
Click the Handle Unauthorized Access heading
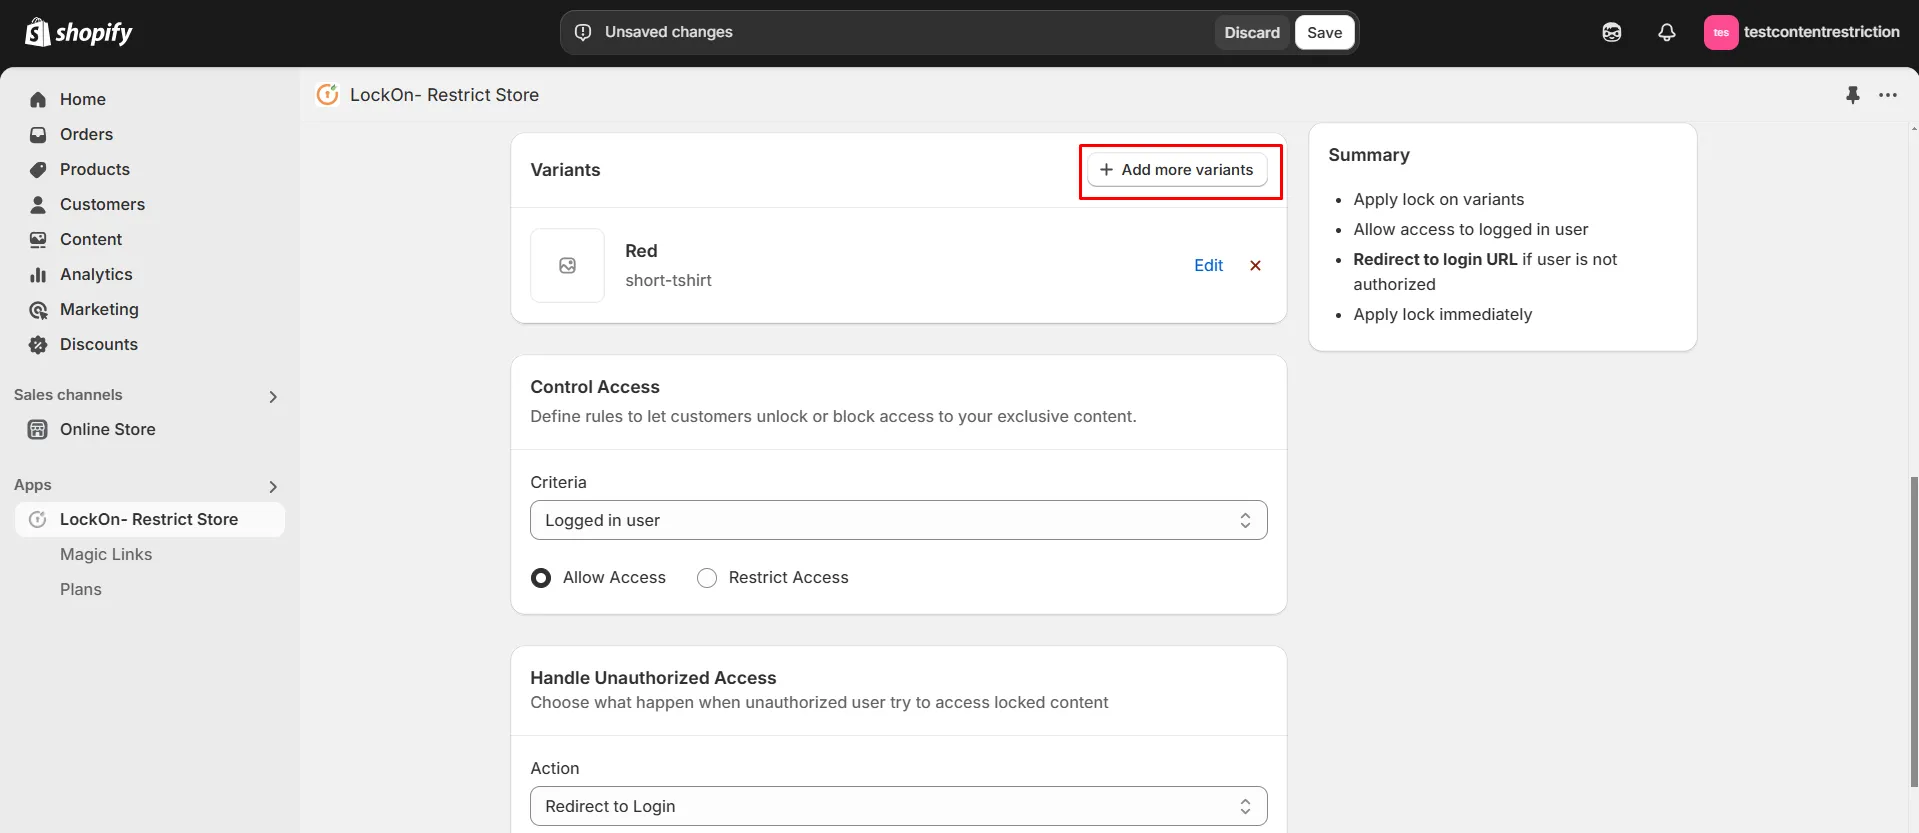point(653,678)
